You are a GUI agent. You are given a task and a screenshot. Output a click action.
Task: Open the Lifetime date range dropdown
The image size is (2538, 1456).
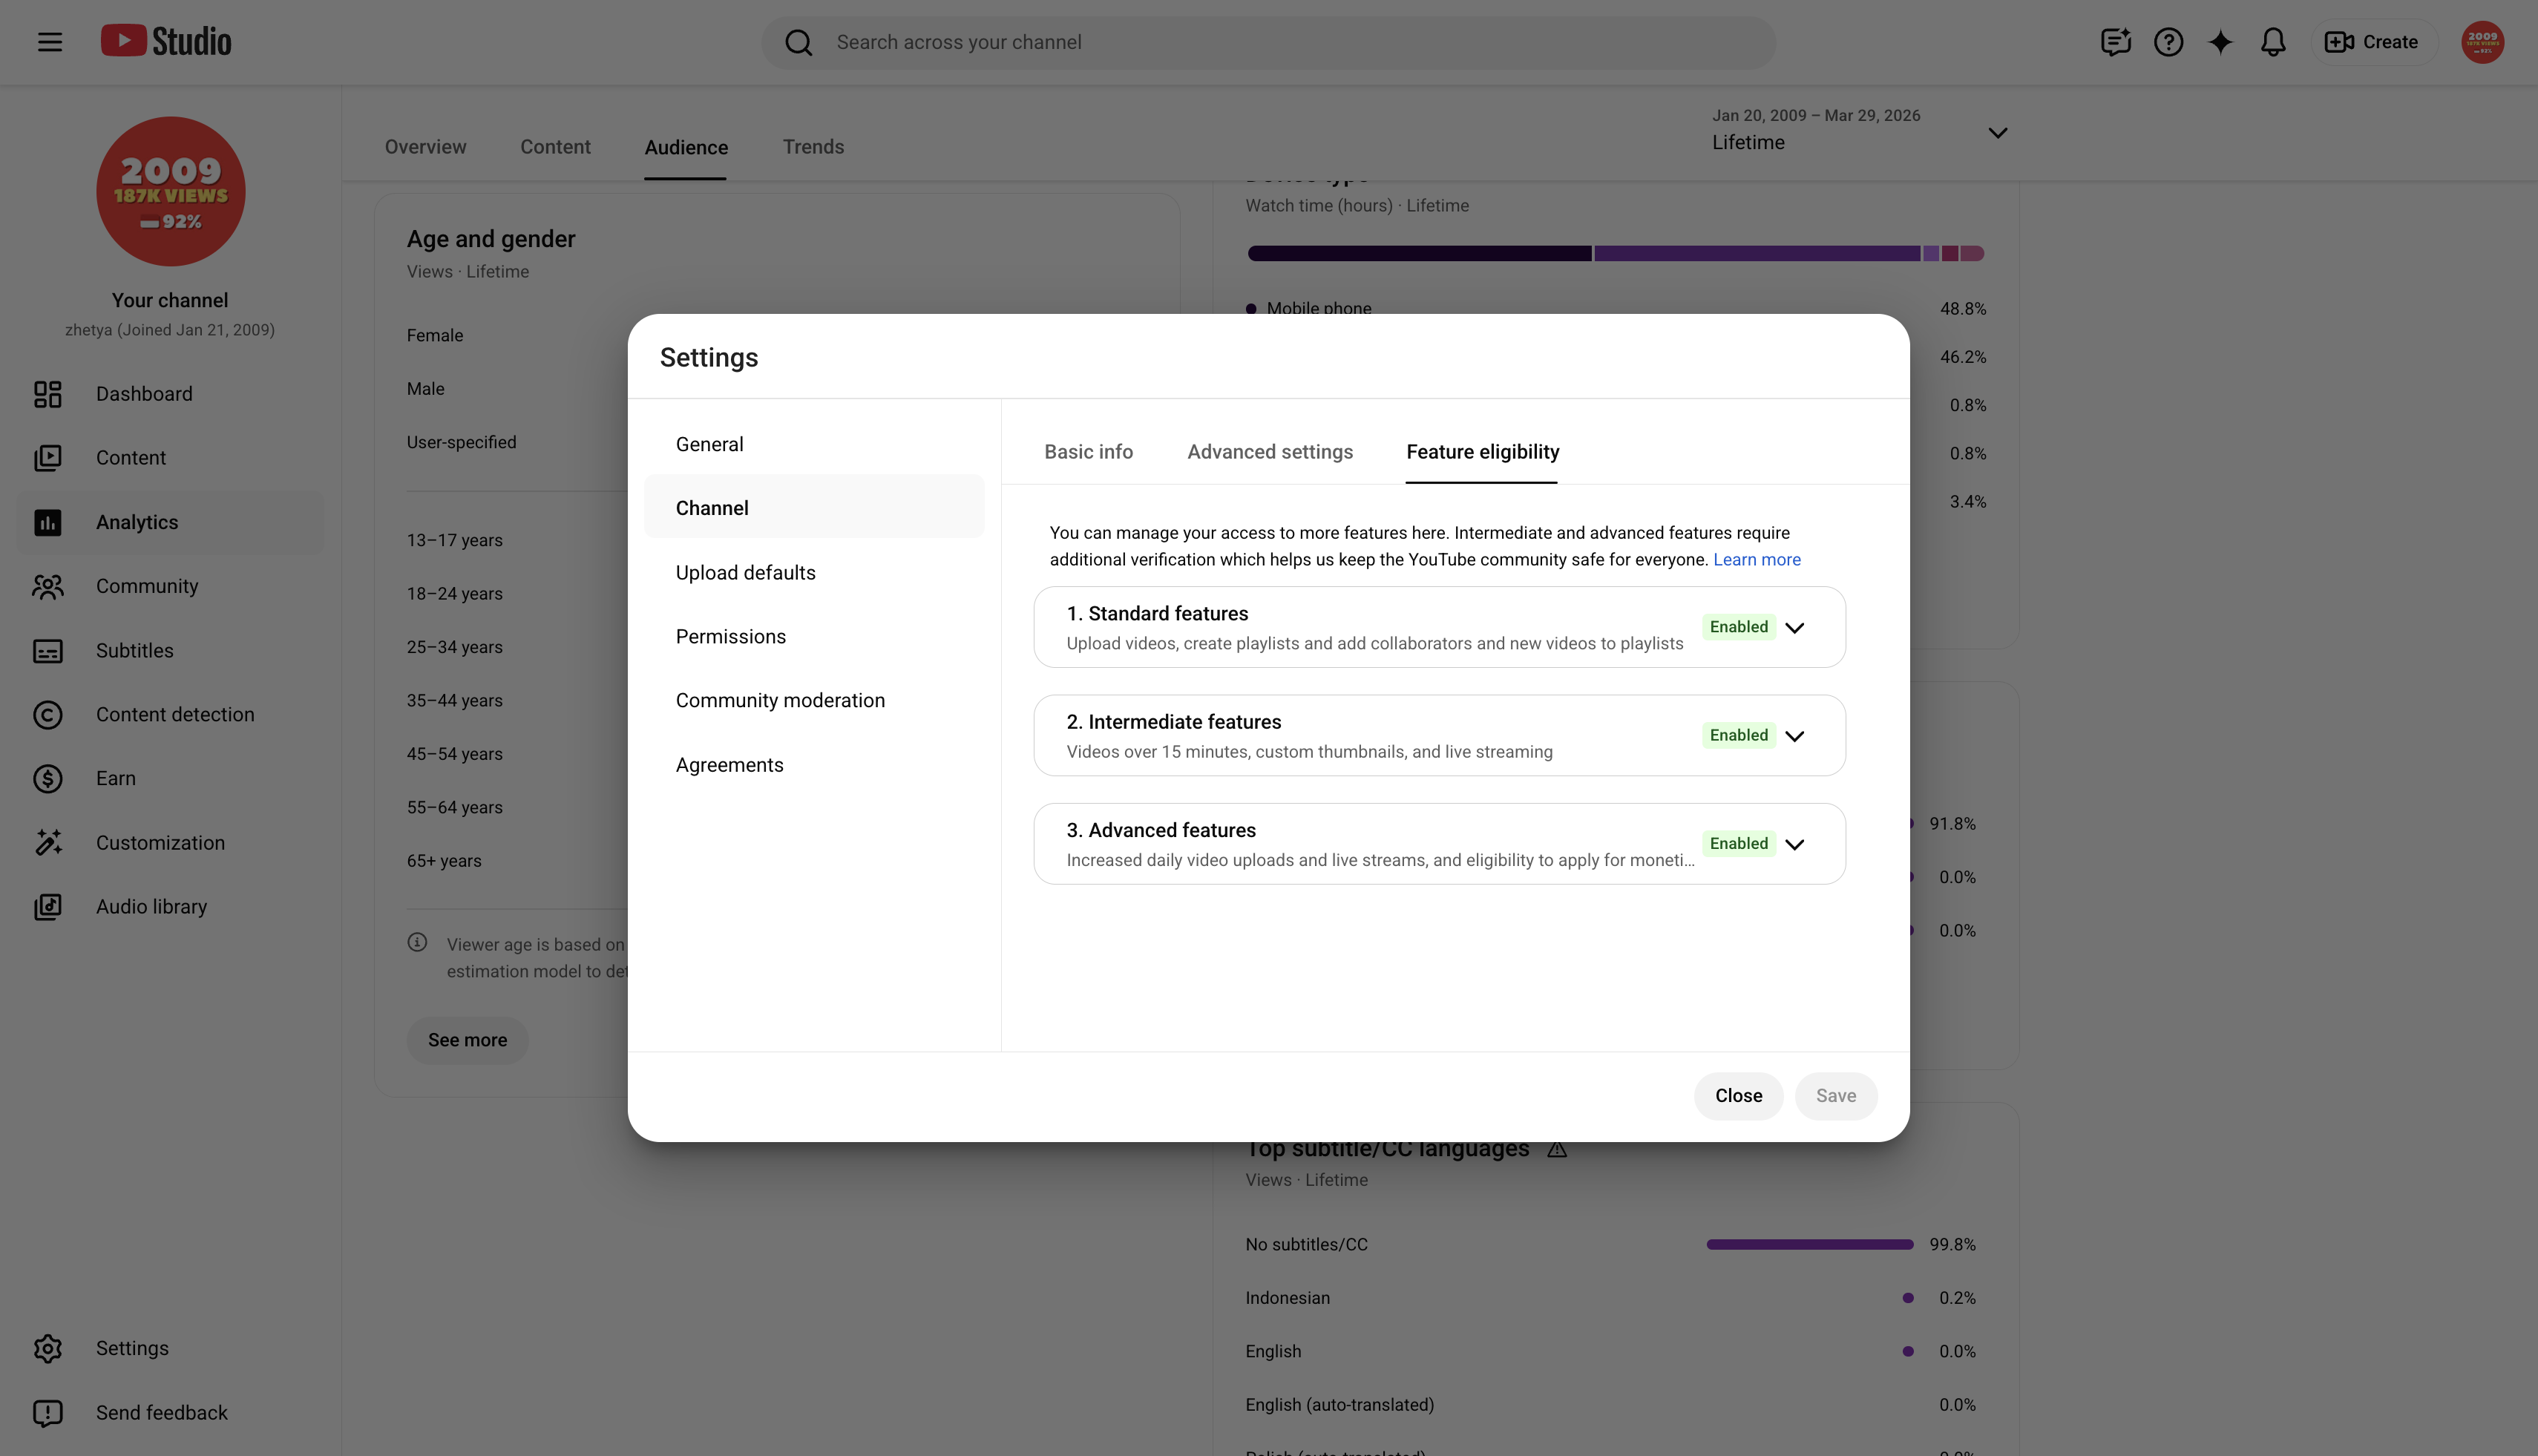point(1860,131)
